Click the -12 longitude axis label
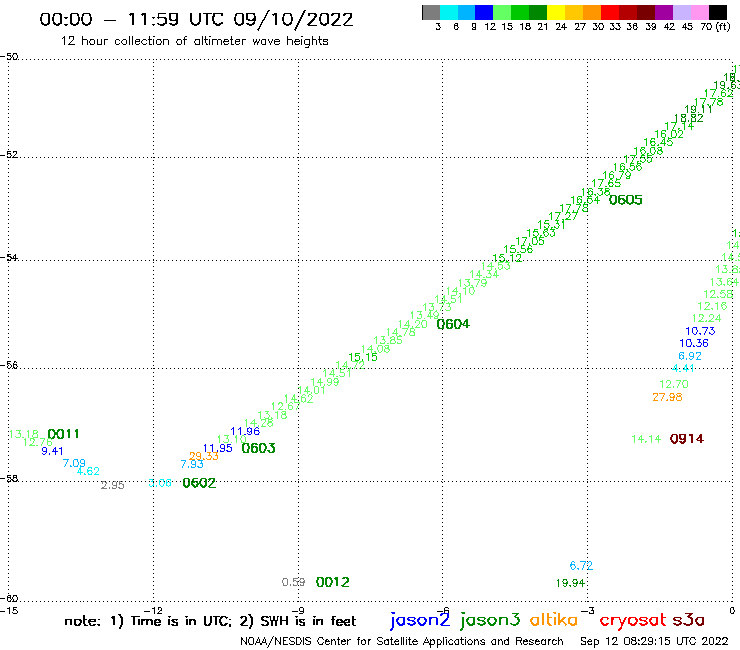Image resolution: width=740 pixels, height=650 pixels. pos(153,611)
